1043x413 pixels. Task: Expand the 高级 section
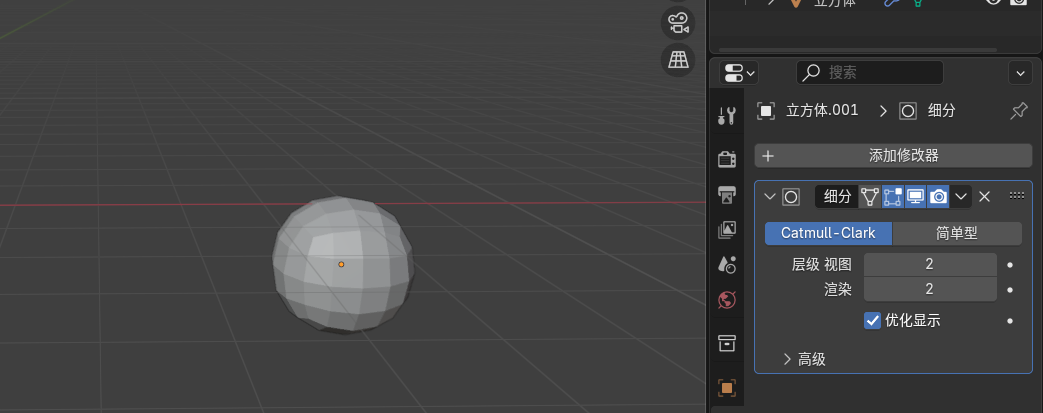(787, 359)
